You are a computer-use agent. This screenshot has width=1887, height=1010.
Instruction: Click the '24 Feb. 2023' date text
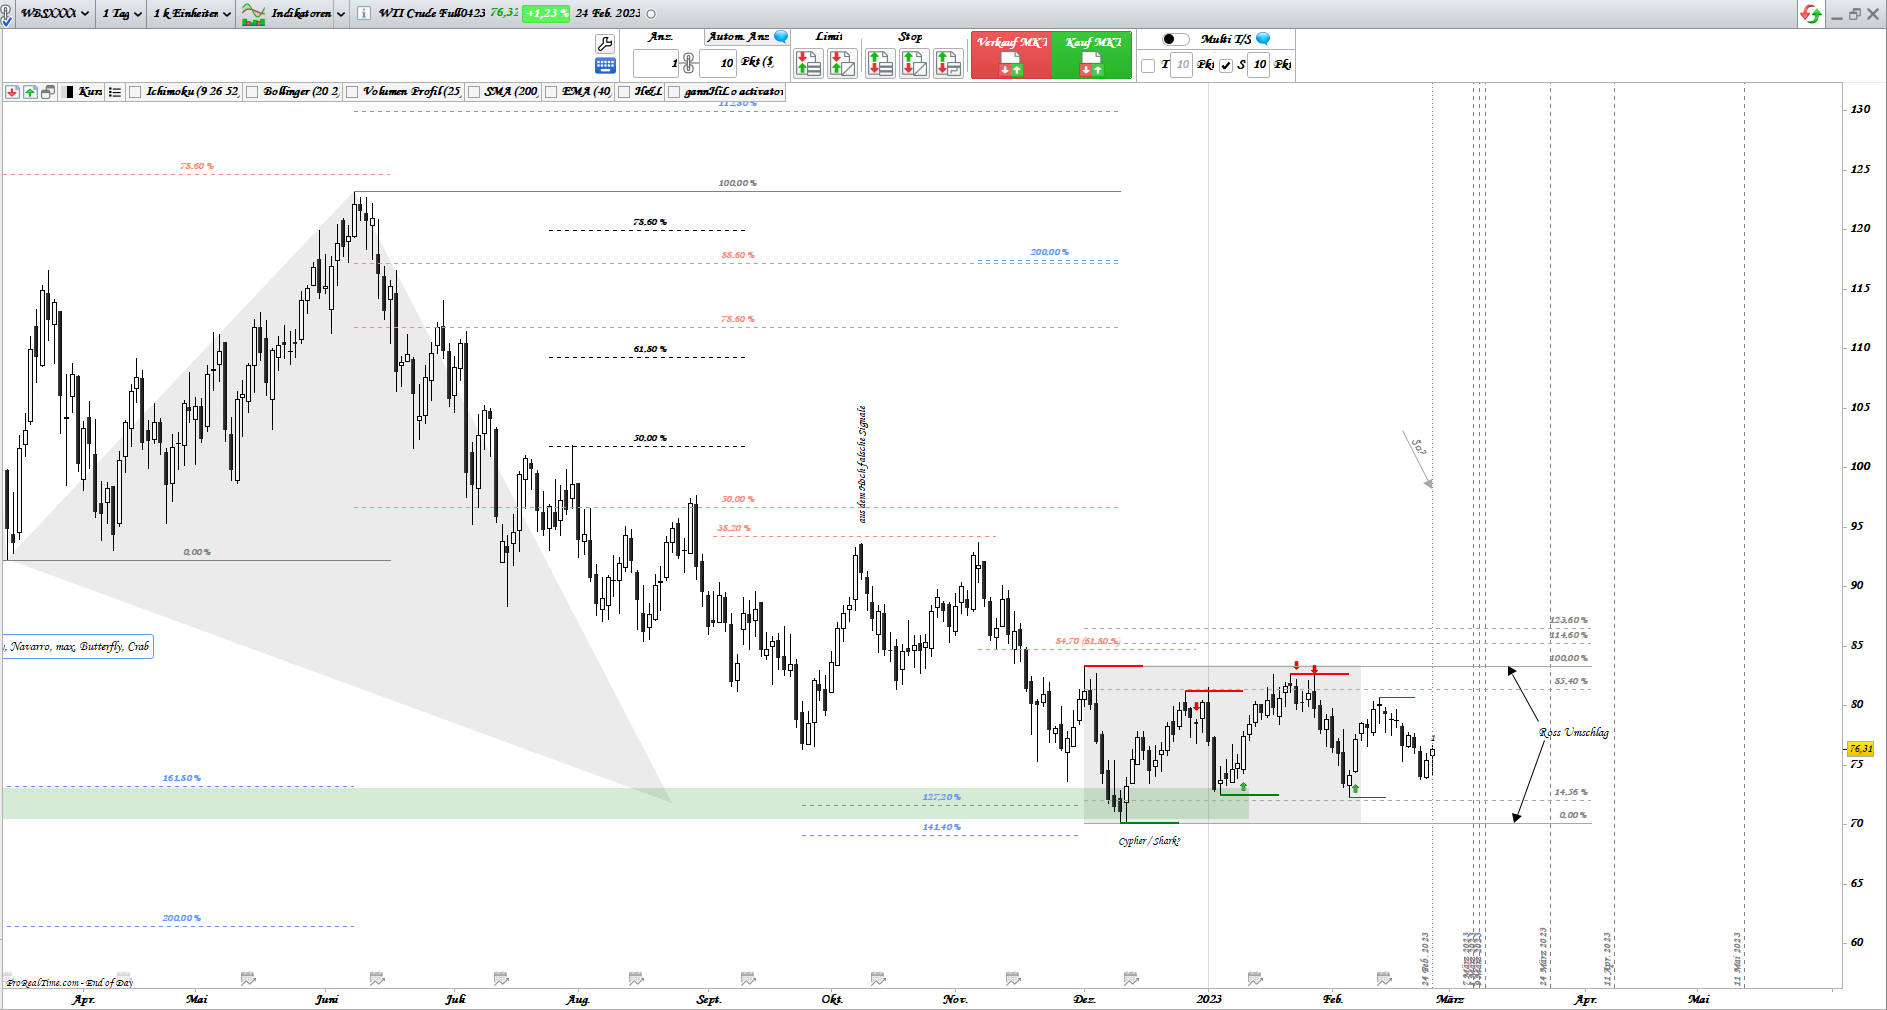[x=607, y=14]
